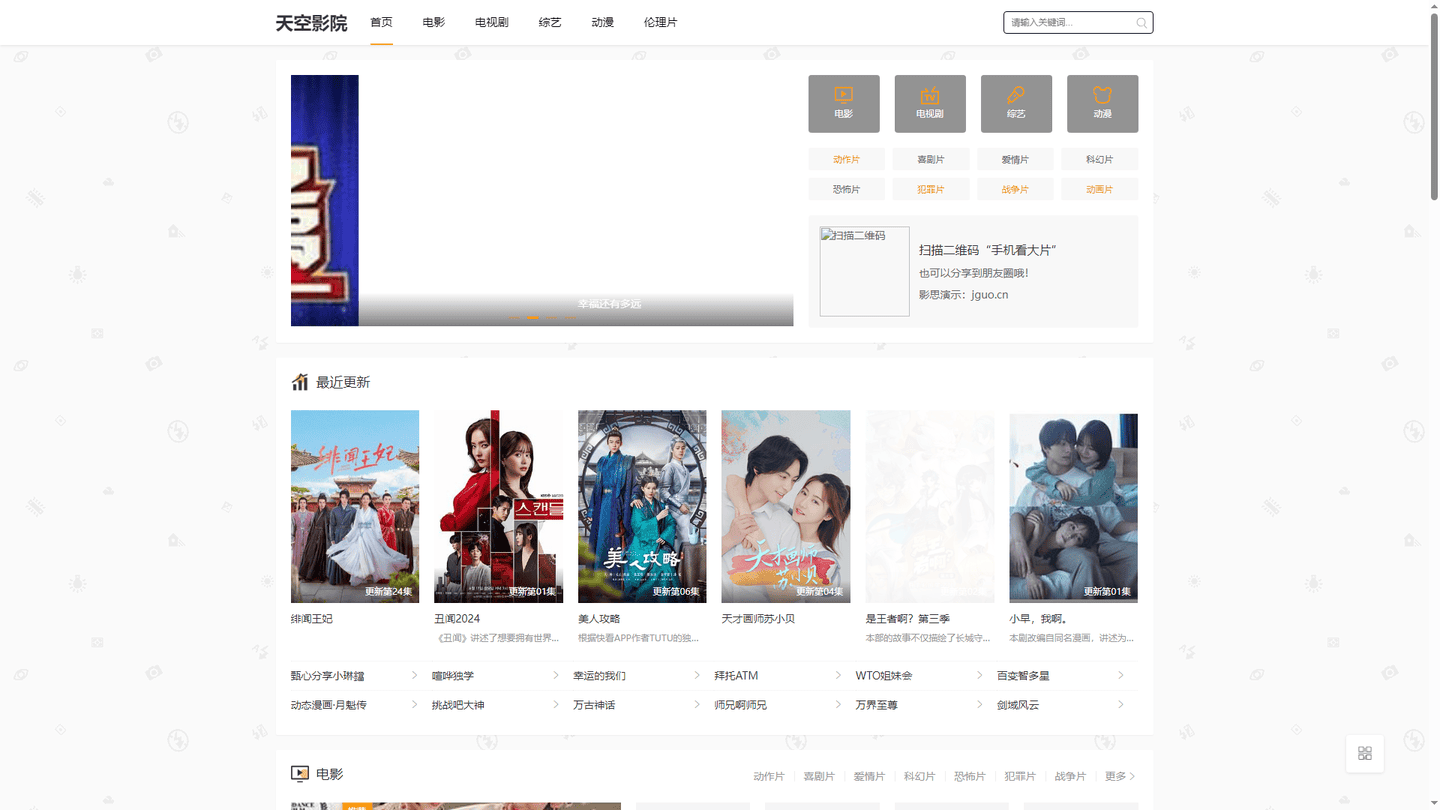Click the carousel banner image
Image resolution: width=1440 pixels, height=810 pixels.
coord(542,200)
